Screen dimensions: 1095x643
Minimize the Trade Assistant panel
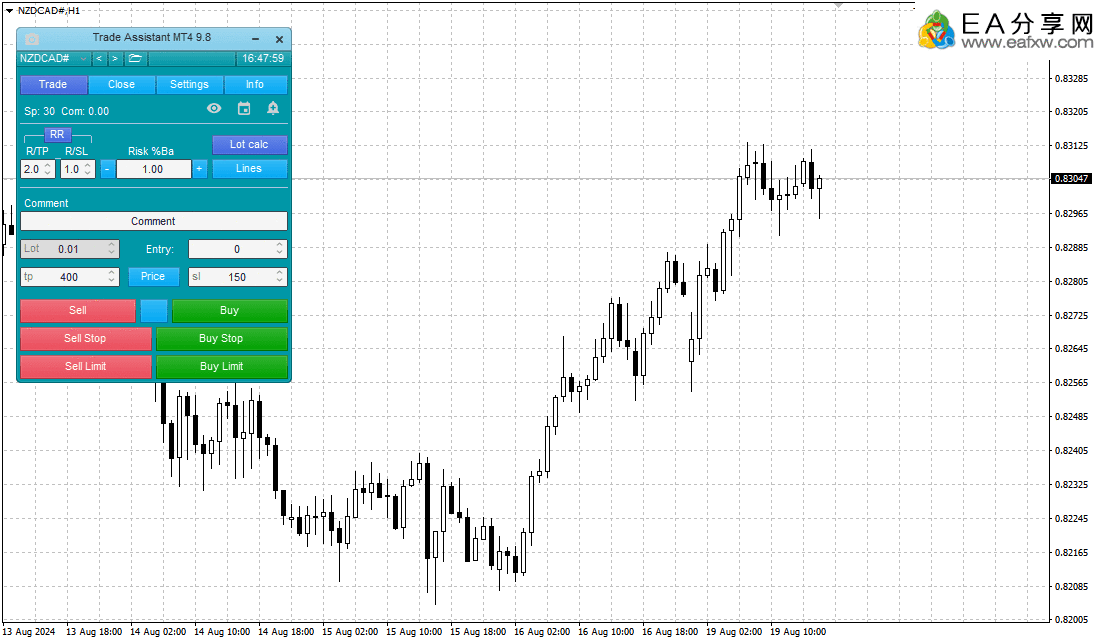pyautogui.click(x=256, y=40)
